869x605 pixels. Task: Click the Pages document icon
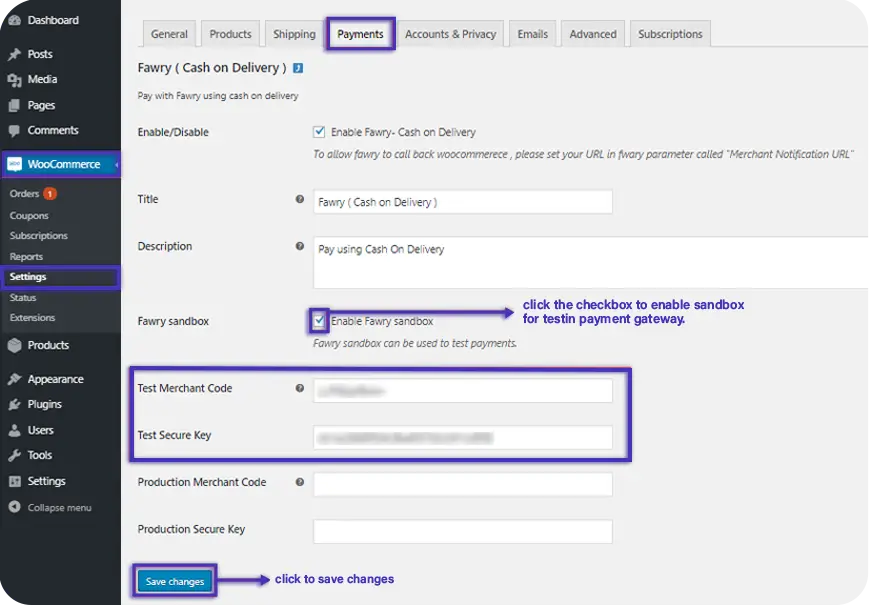point(15,105)
